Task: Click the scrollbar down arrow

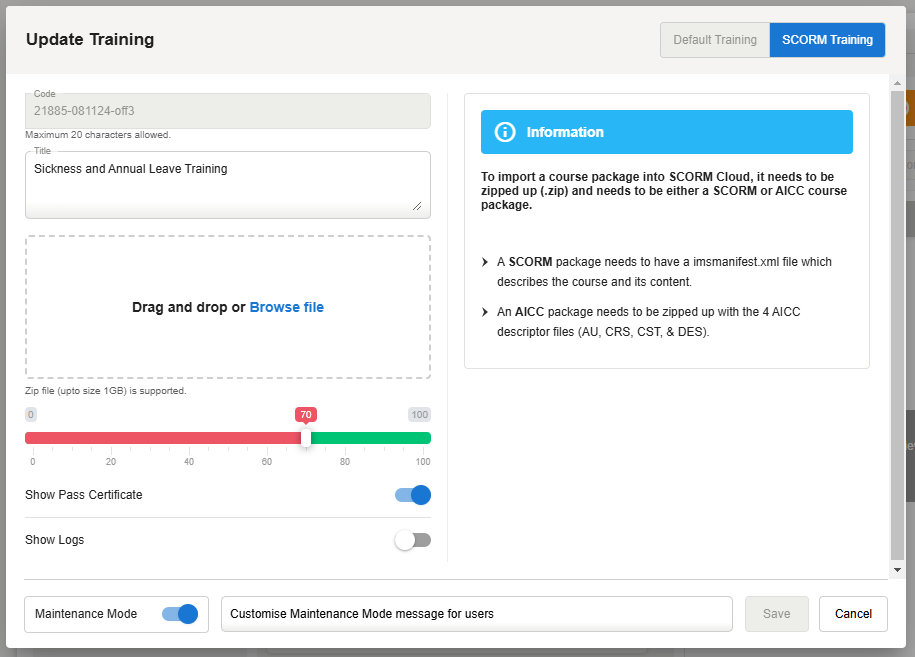Action: [x=897, y=569]
